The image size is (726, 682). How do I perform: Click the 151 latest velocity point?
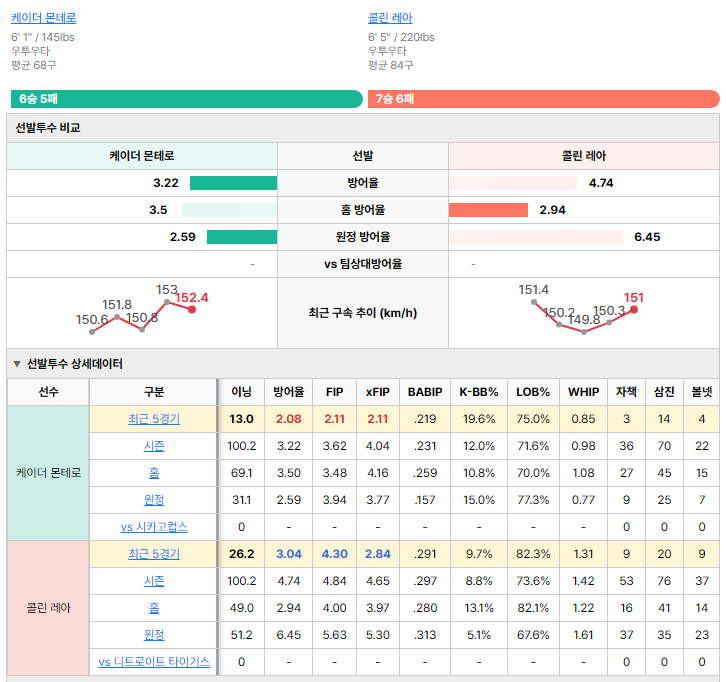tap(634, 309)
